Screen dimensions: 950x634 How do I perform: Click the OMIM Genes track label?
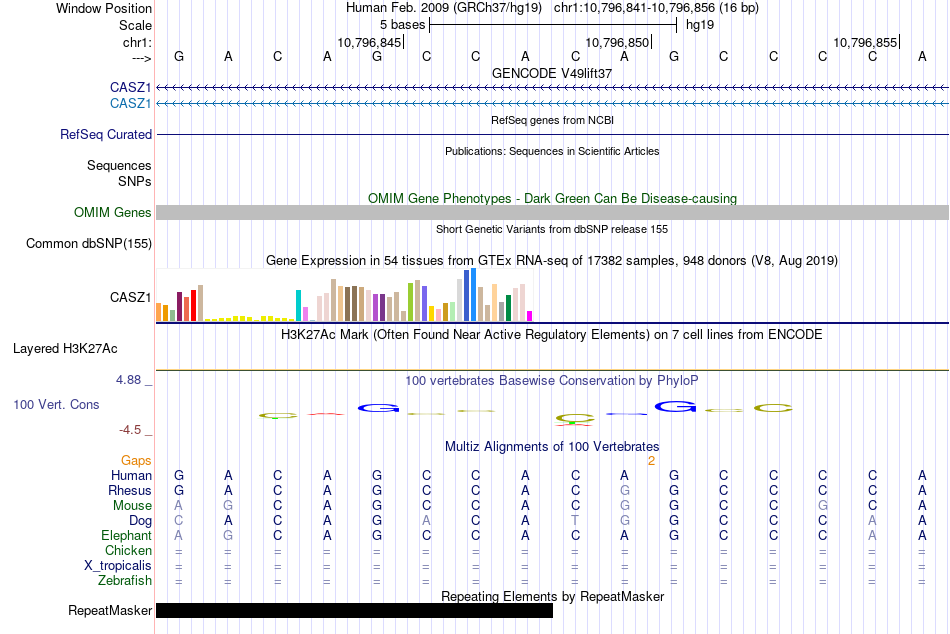click(x=113, y=213)
